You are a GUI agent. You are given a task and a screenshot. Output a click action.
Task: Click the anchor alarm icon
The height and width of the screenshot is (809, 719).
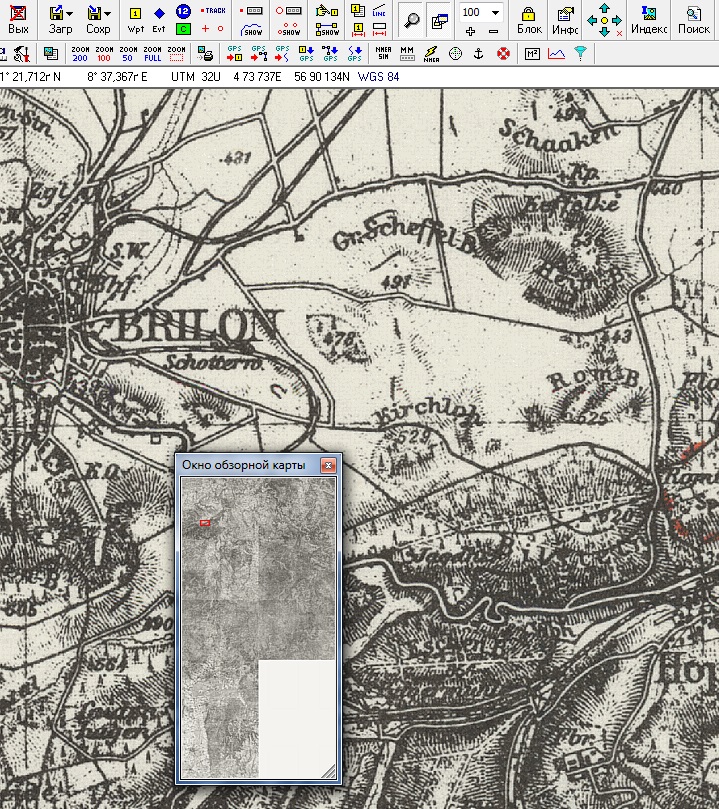pyautogui.click(x=479, y=53)
